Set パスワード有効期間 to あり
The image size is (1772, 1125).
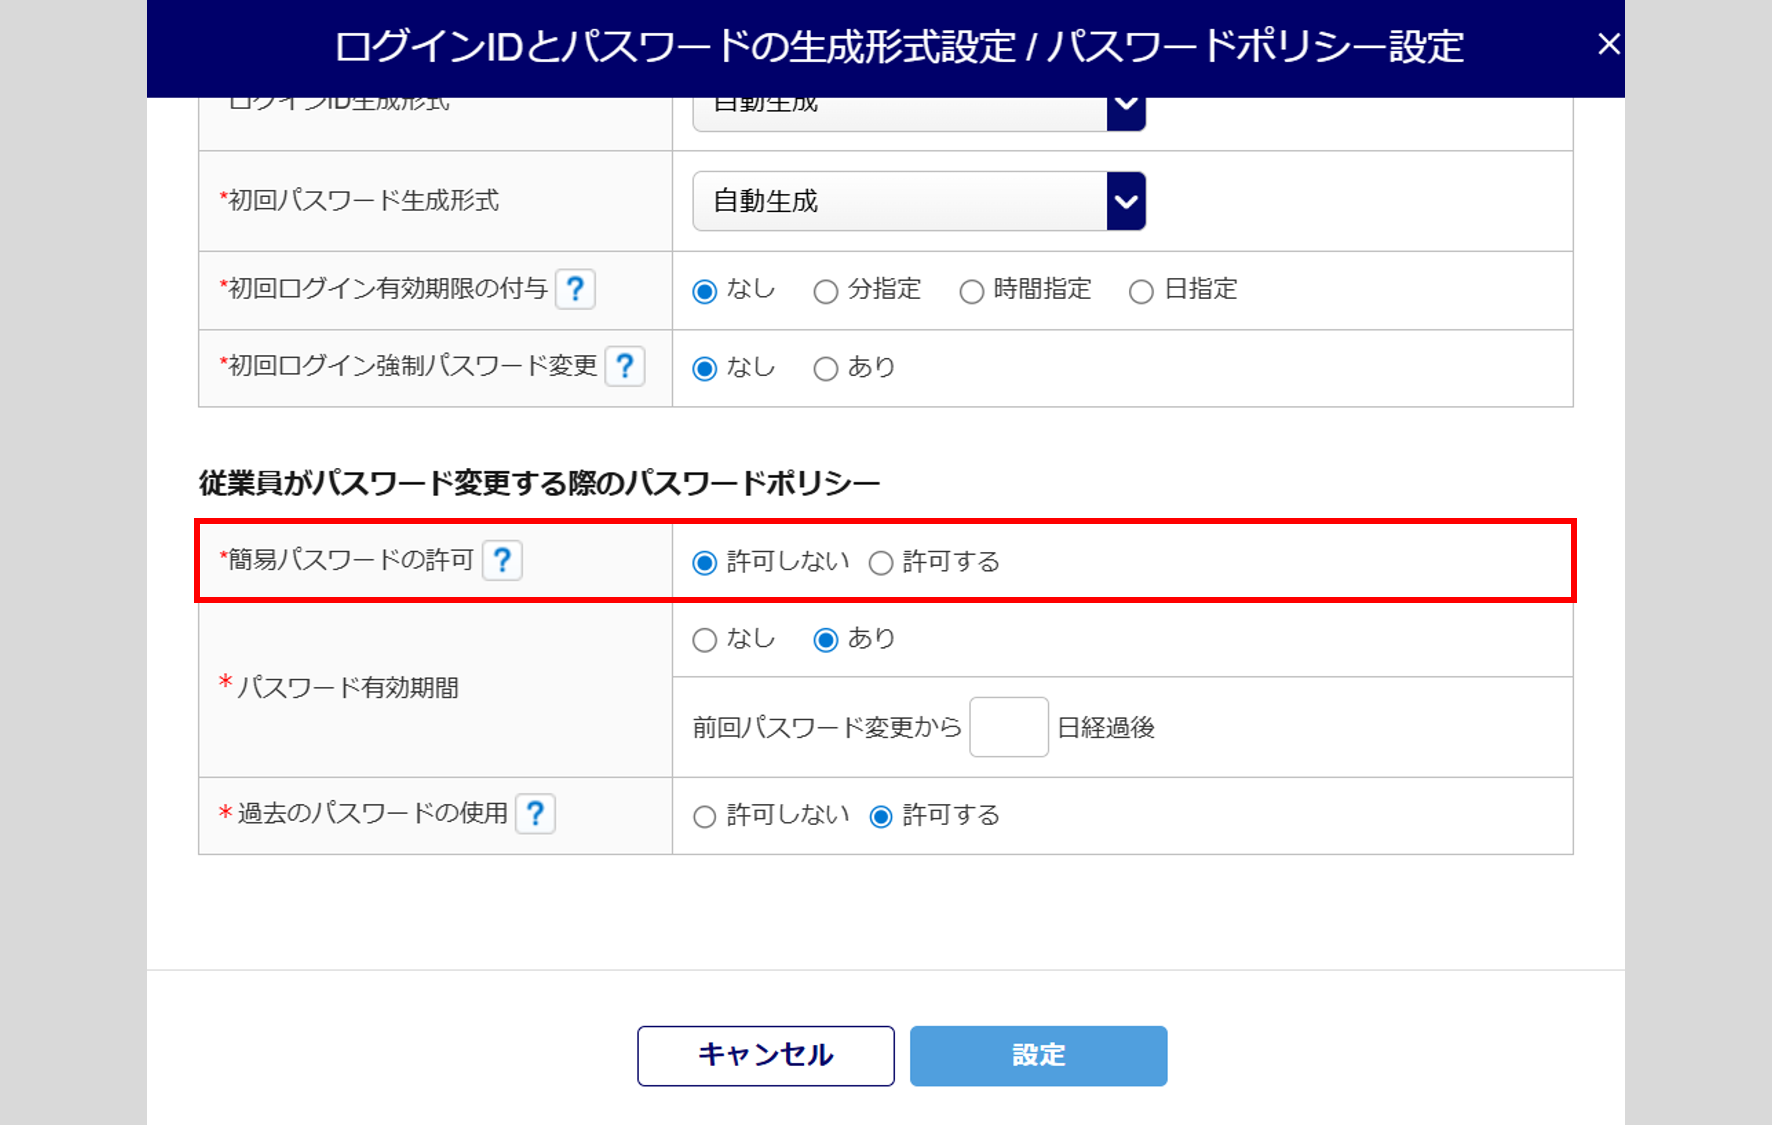point(826,640)
